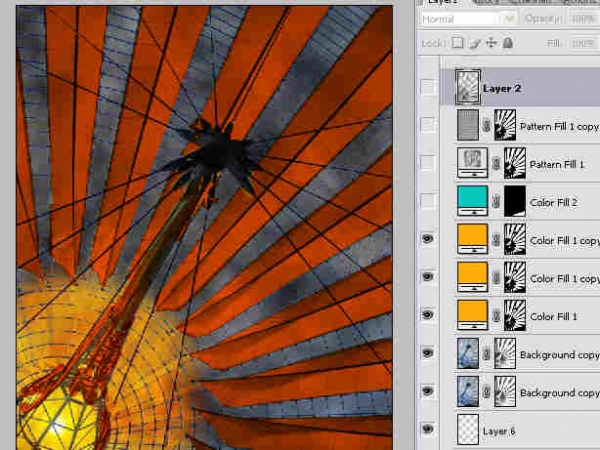Select image thumbnail of Background copy above Layer 6
This screenshot has width=600, height=450.
(468, 391)
